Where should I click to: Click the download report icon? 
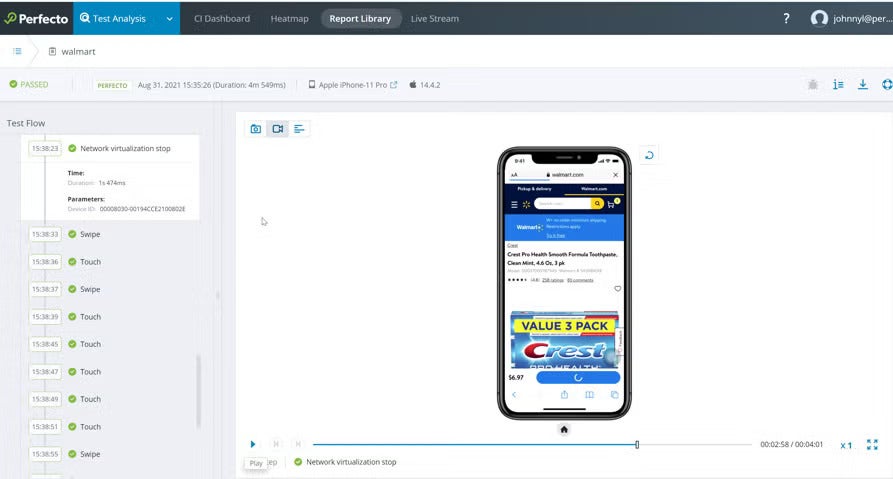click(x=863, y=85)
